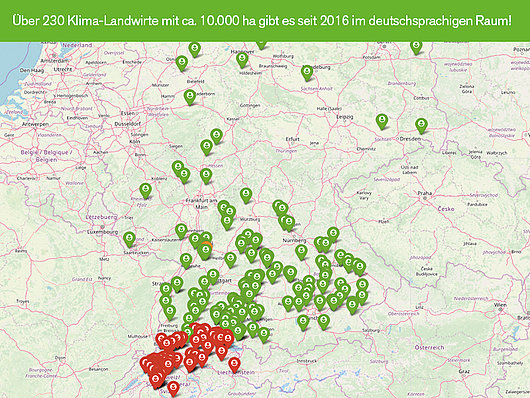This screenshot has height=398, width=530.
Task: Open the green marker northeast of Potsdam
Action: (416, 48)
